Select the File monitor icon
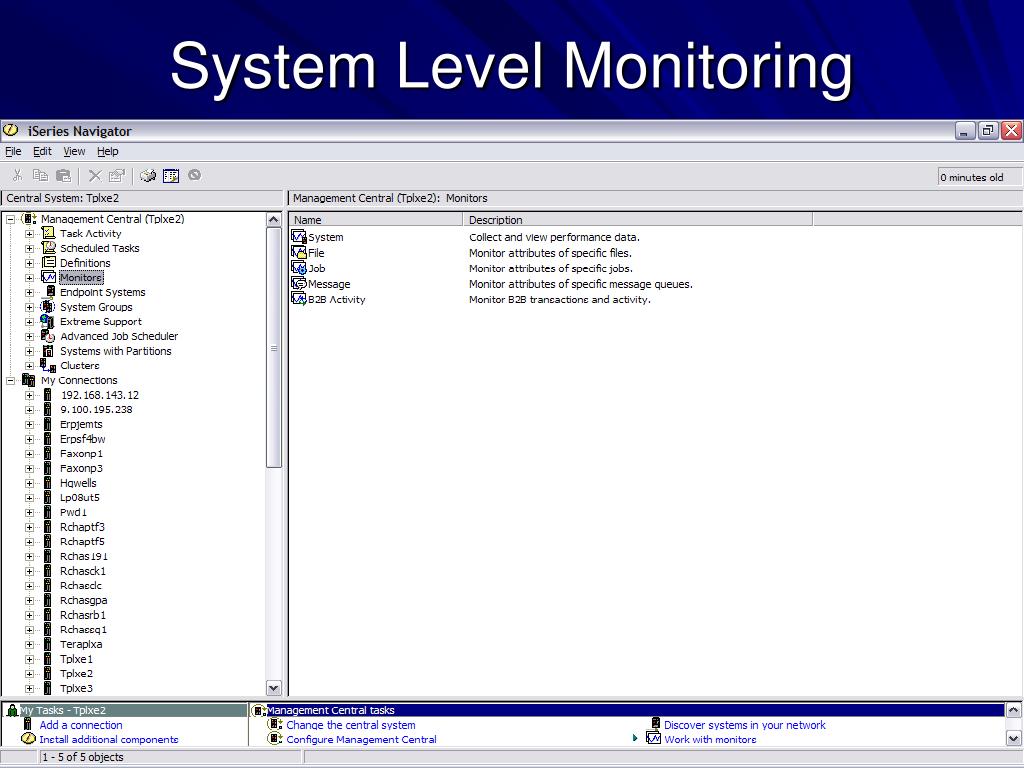This screenshot has width=1024, height=768. (x=299, y=253)
